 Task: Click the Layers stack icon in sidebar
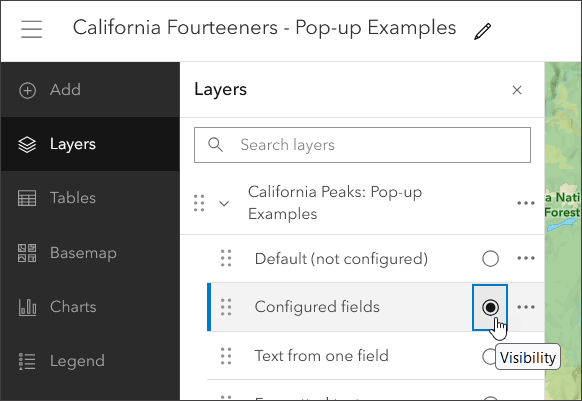tap(27, 144)
